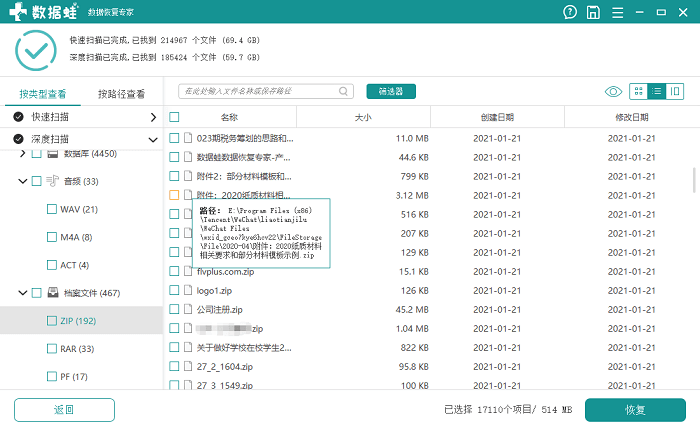Viewport: 700px width, 437px height.
Task: Tick checkbox for flvplus.com.zip
Action: [x=174, y=271]
